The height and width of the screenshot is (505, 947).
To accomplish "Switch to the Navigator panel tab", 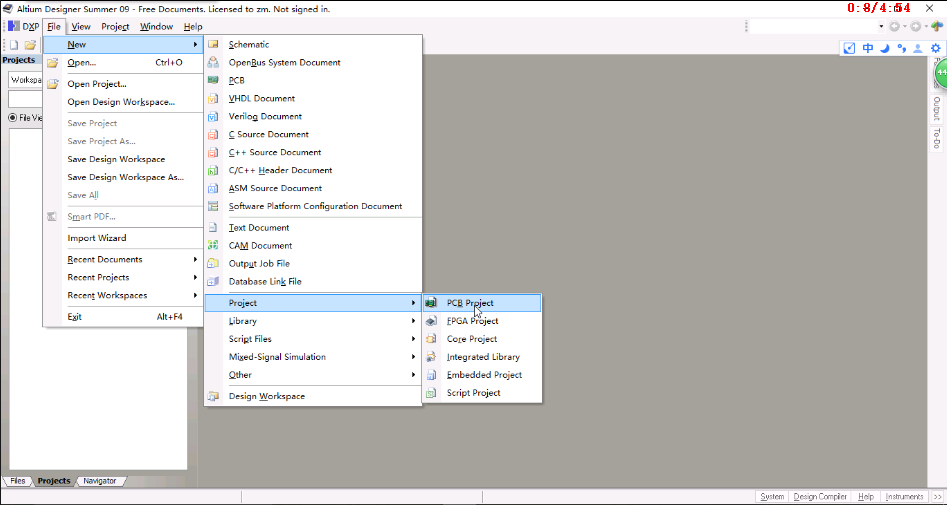I will pyautogui.click(x=100, y=481).
